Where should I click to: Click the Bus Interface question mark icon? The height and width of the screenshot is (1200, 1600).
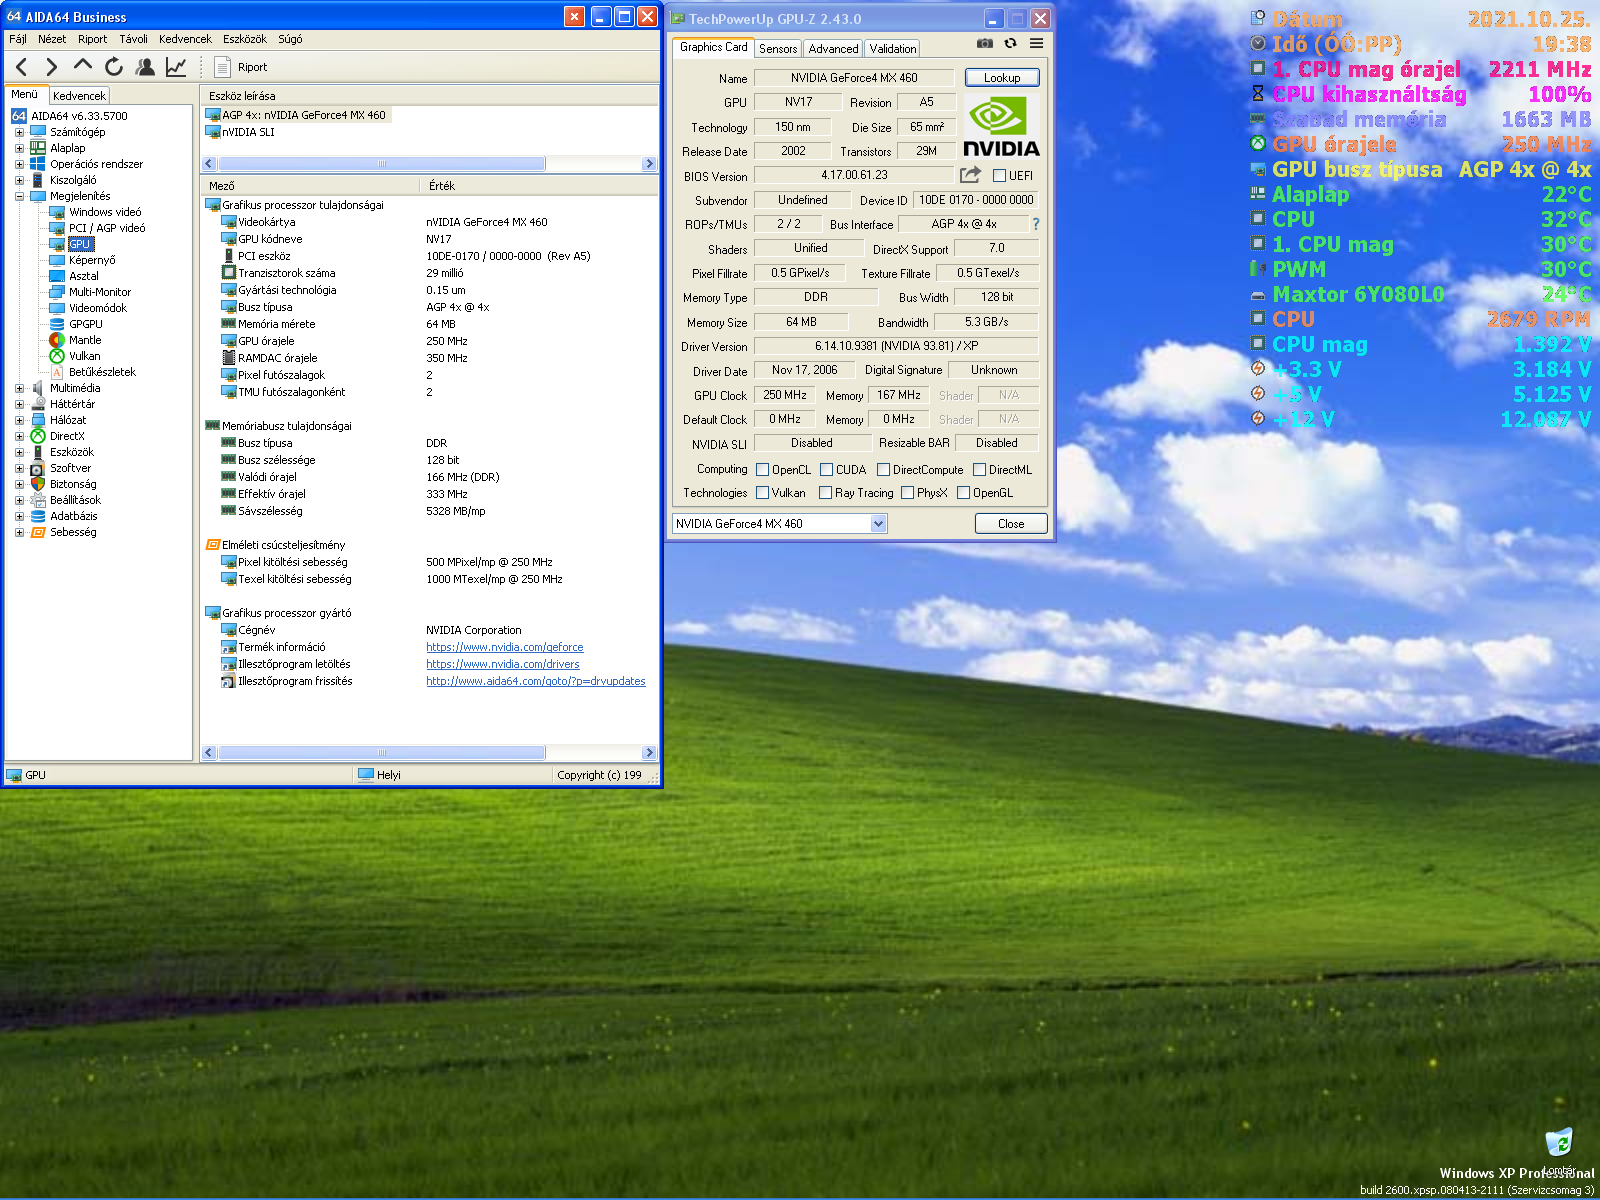(1035, 224)
